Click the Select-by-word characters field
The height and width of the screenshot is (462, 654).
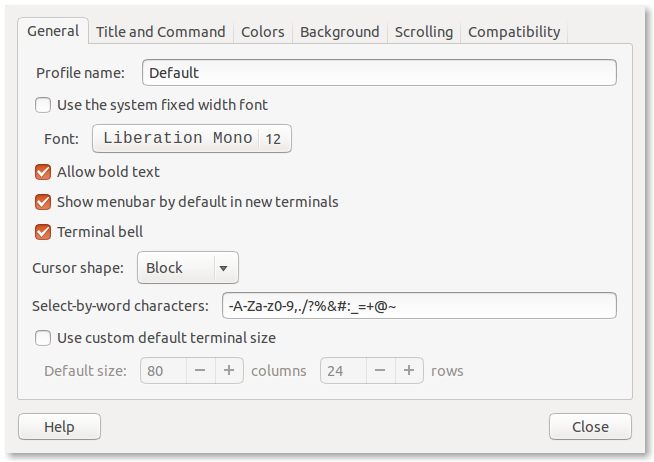419,306
